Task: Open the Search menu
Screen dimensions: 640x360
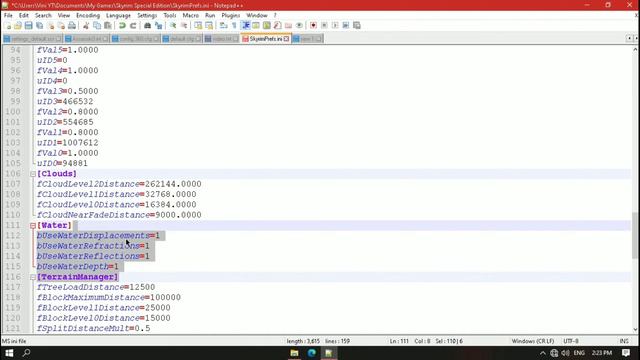Action: click(43, 16)
